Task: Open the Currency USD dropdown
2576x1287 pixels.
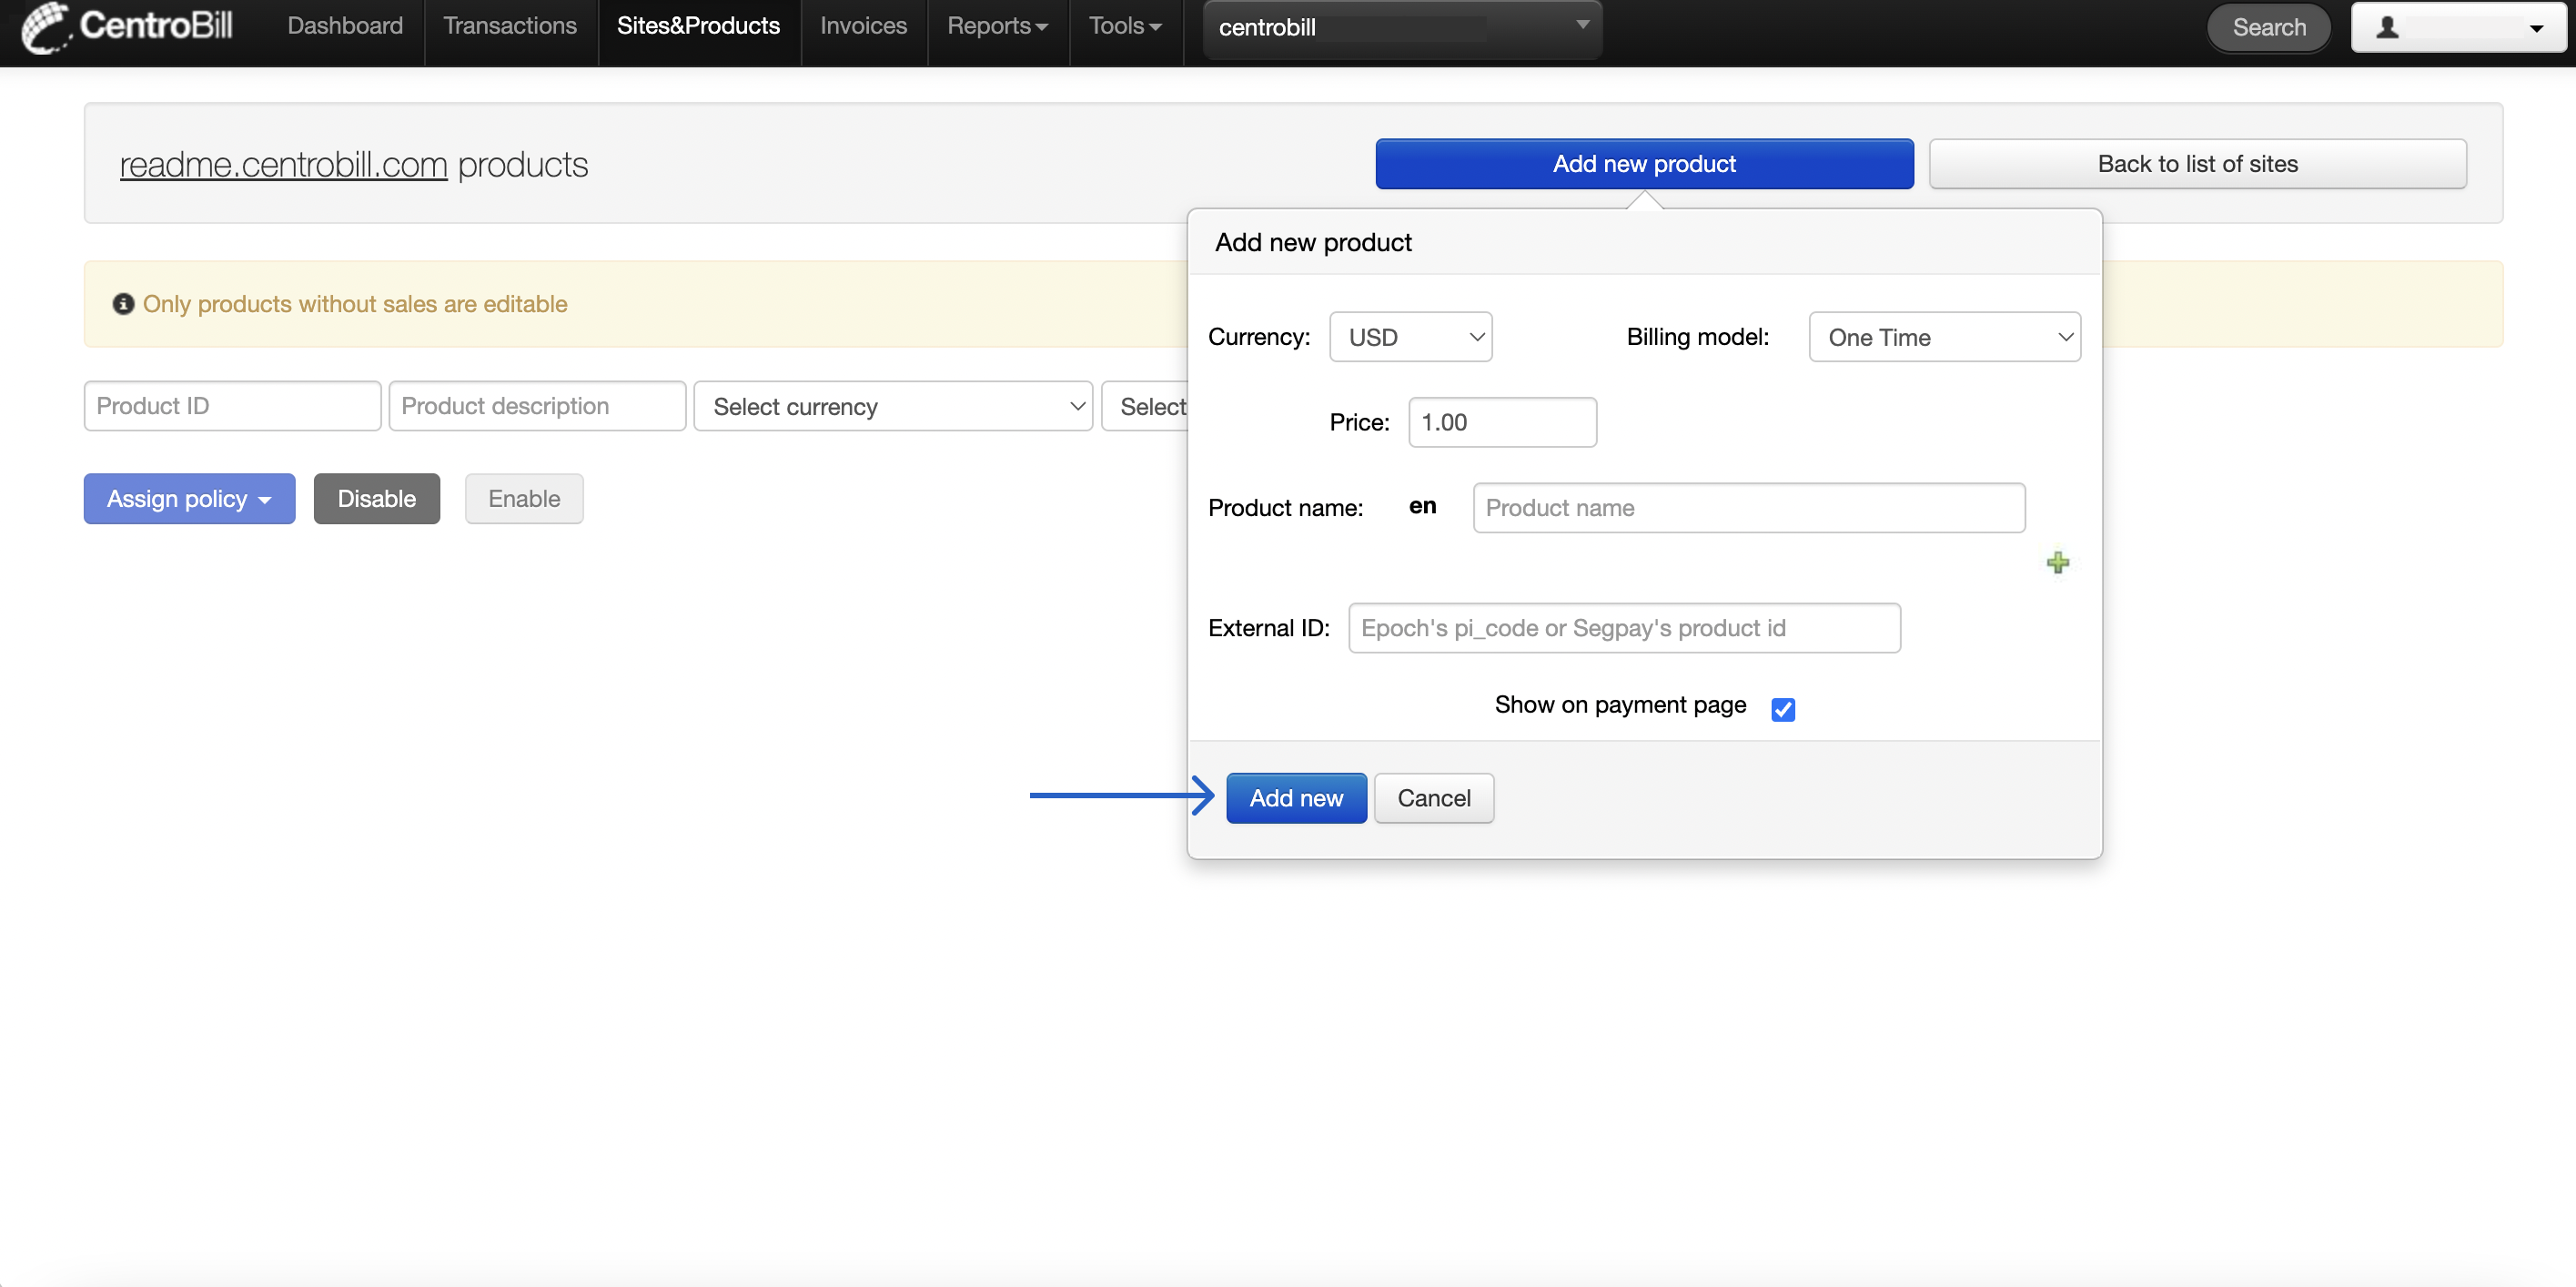Action: pos(1410,337)
